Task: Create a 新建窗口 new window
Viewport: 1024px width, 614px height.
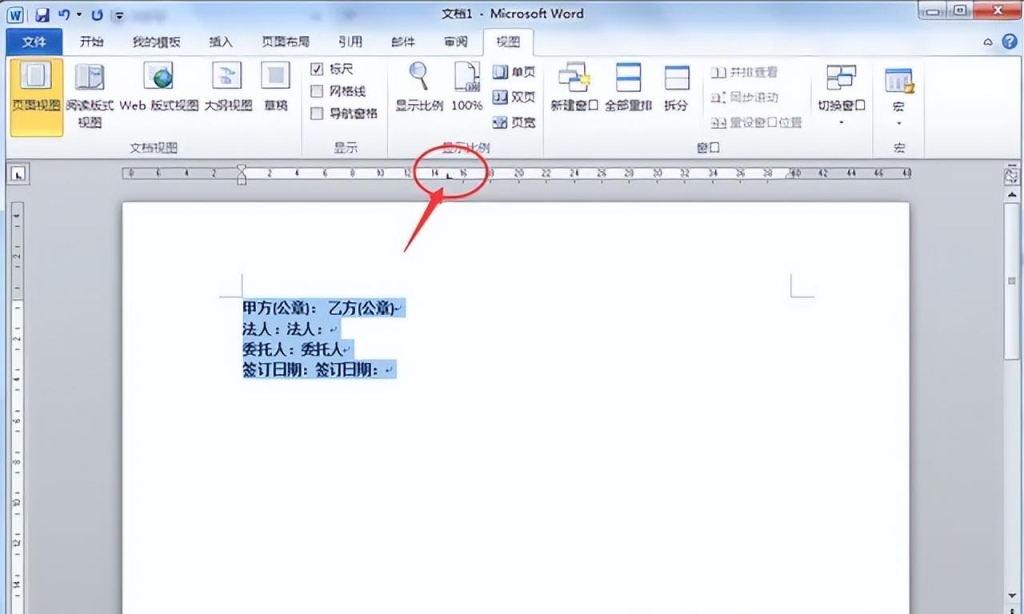Action: click(x=575, y=90)
